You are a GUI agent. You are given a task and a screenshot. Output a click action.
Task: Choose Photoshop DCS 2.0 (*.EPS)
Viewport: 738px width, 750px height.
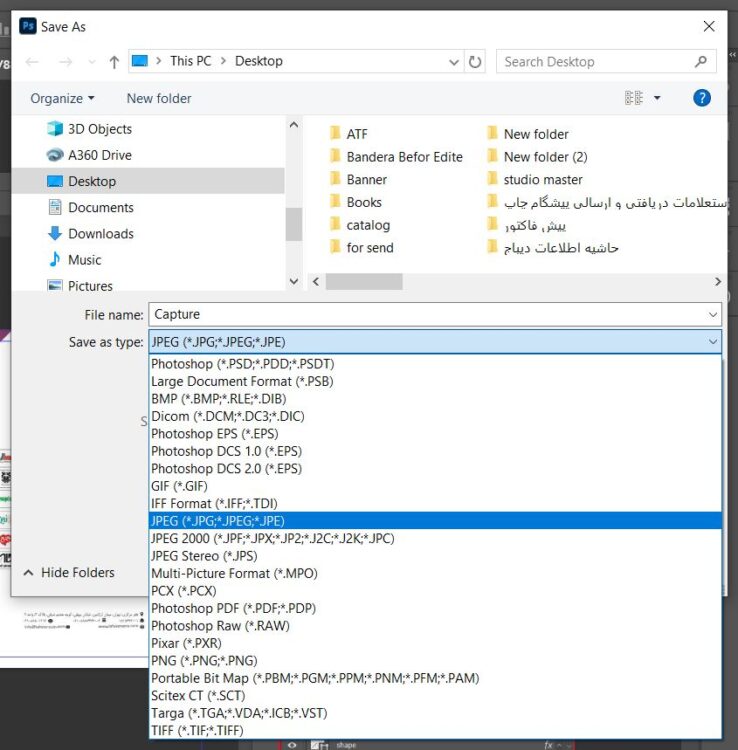[435, 469]
